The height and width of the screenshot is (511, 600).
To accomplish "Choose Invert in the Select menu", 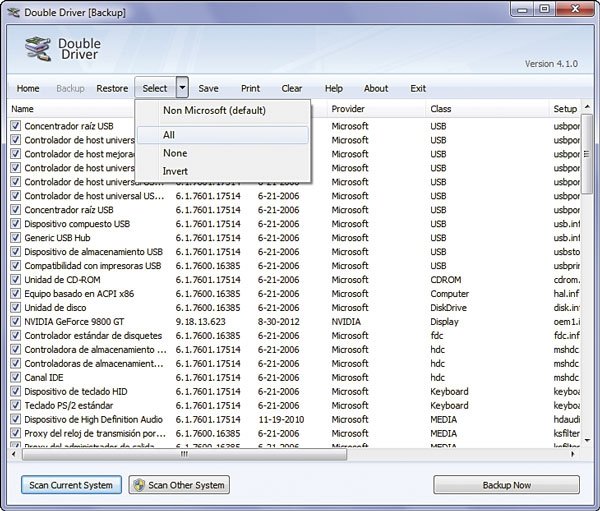I will click(223, 171).
